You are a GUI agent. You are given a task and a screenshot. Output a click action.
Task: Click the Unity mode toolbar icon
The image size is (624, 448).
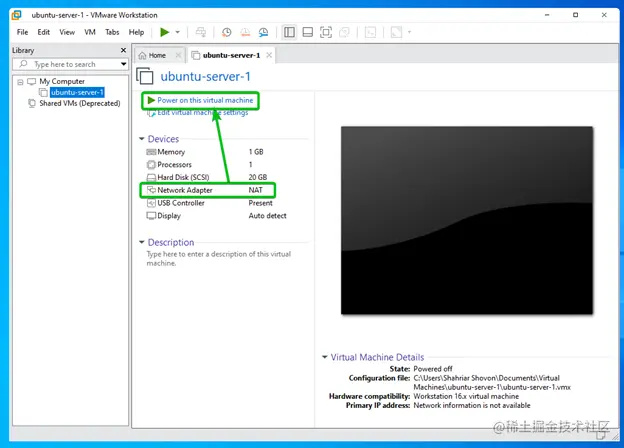pos(344,32)
